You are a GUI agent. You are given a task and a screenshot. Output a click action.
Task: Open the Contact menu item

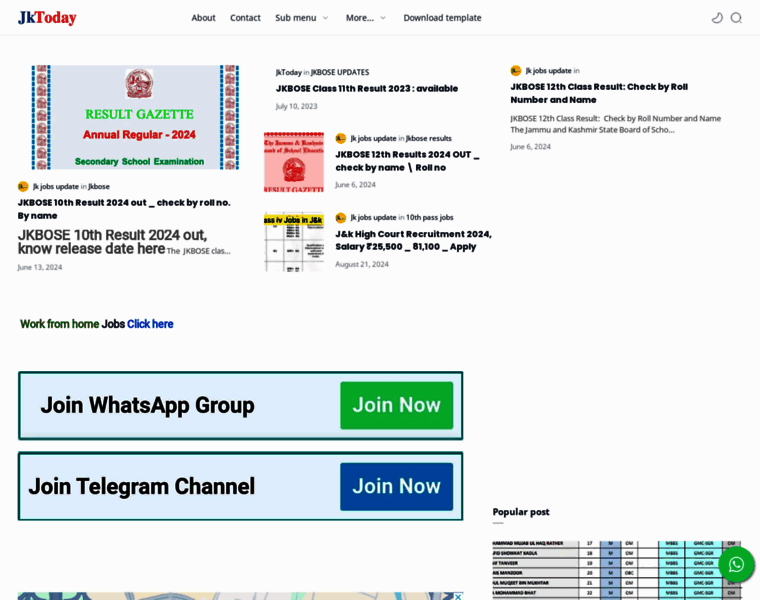(x=245, y=18)
